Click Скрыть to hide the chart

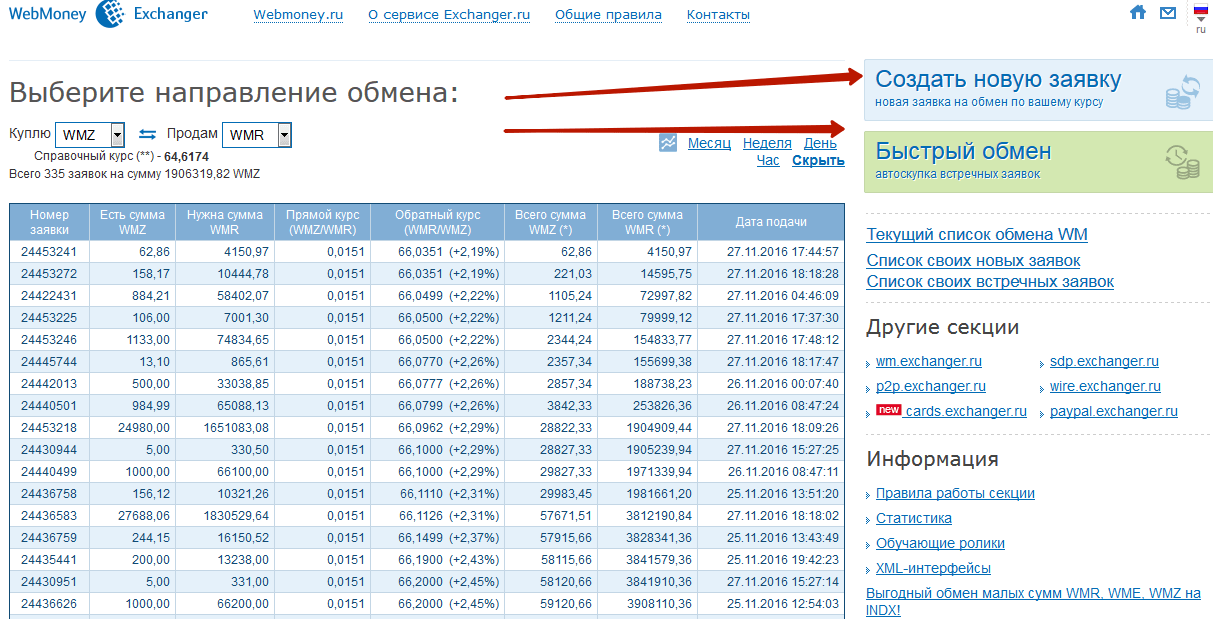point(818,160)
